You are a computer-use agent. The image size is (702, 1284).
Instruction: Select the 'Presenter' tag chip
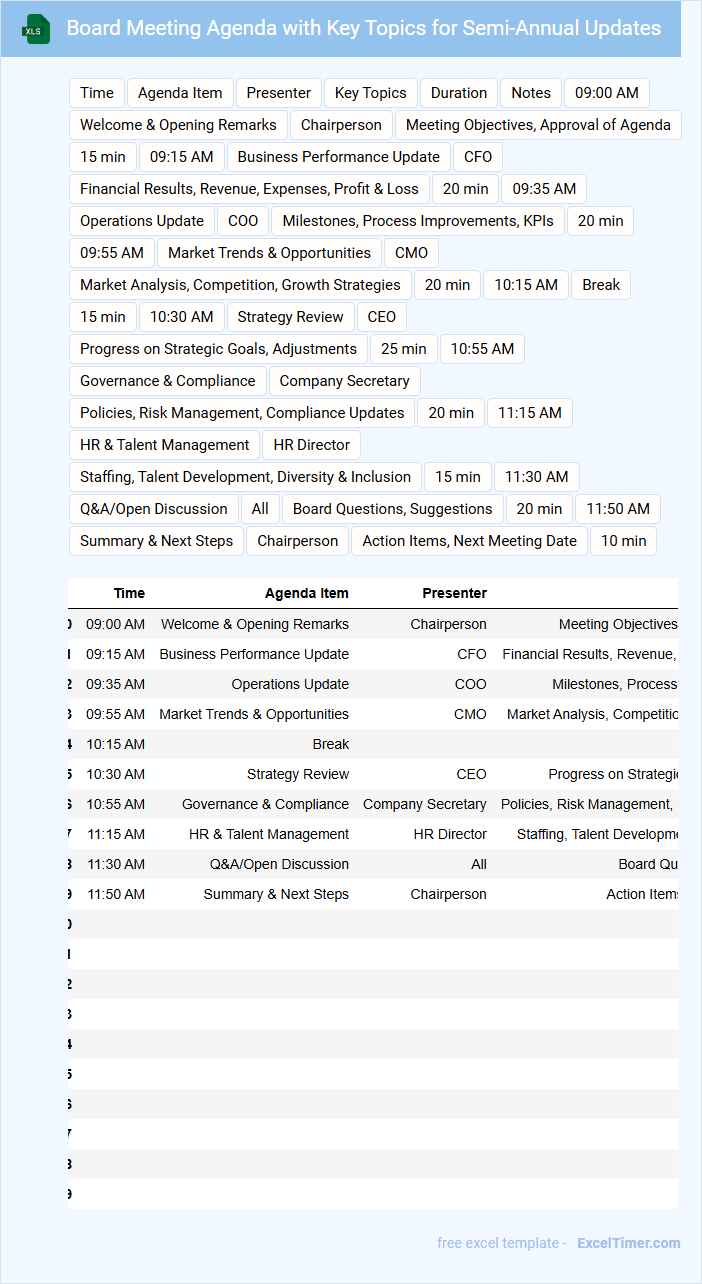click(279, 93)
